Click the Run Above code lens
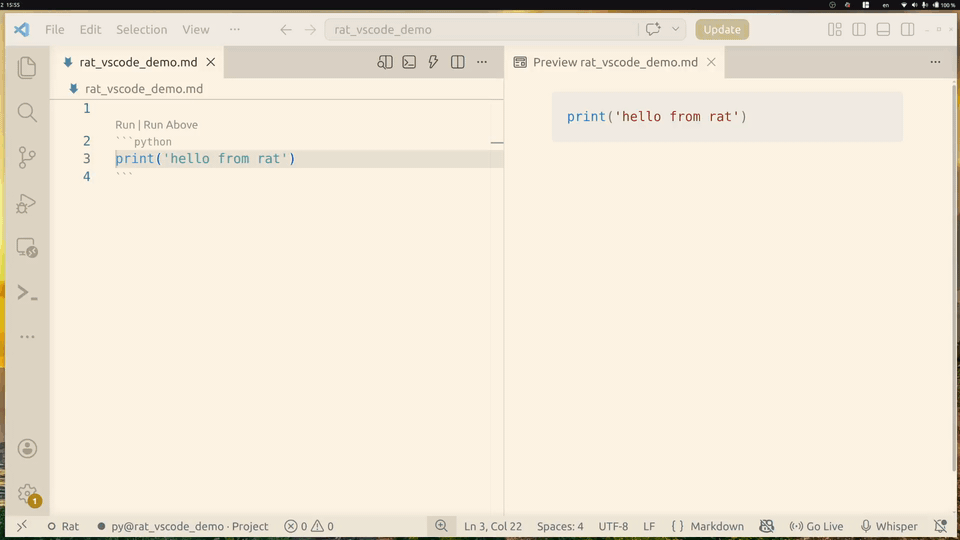The width and height of the screenshot is (960, 540). coord(170,124)
